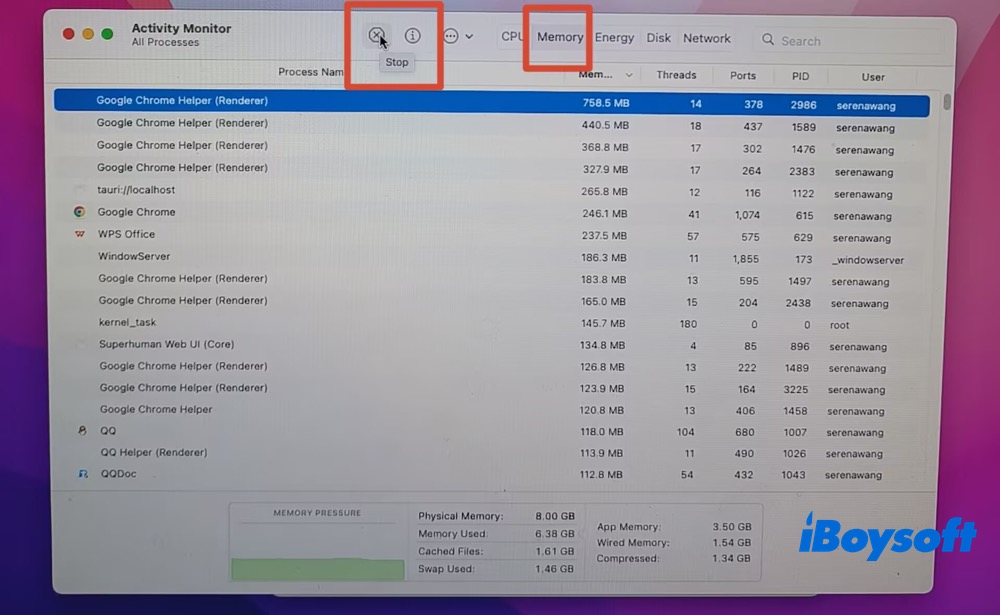Select the WPS Office process name
The width and height of the screenshot is (1000, 615).
pyautogui.click(x=126, y=234)
